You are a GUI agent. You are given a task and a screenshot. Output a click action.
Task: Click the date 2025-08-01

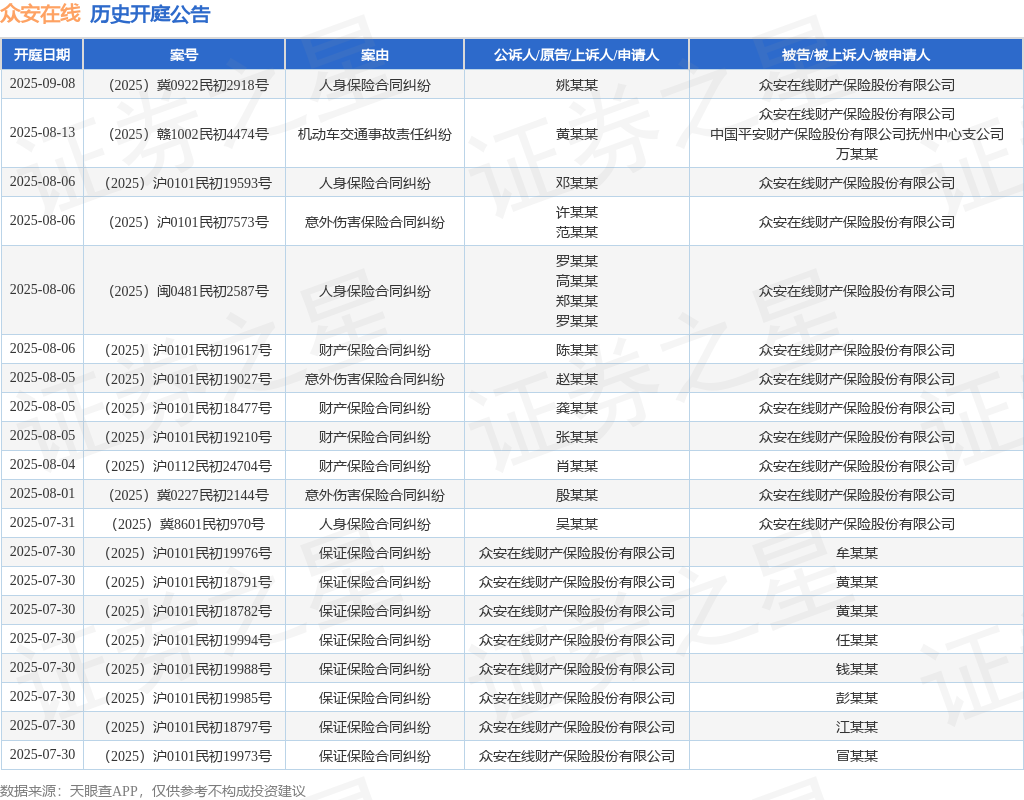point(42,494)
